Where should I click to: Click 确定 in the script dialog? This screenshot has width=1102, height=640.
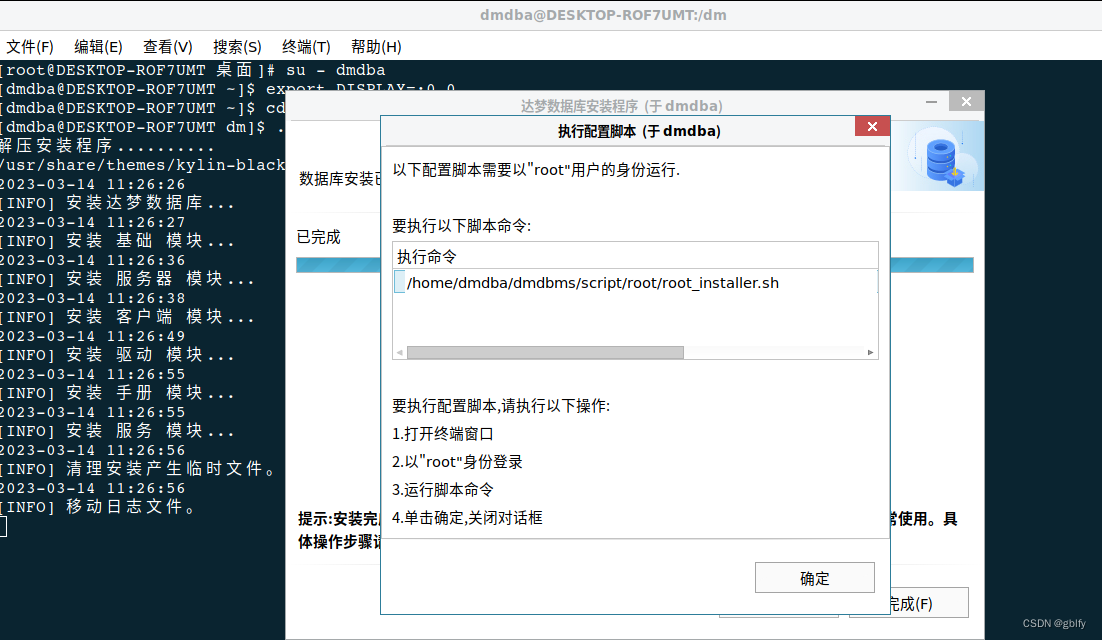(815, 577)
